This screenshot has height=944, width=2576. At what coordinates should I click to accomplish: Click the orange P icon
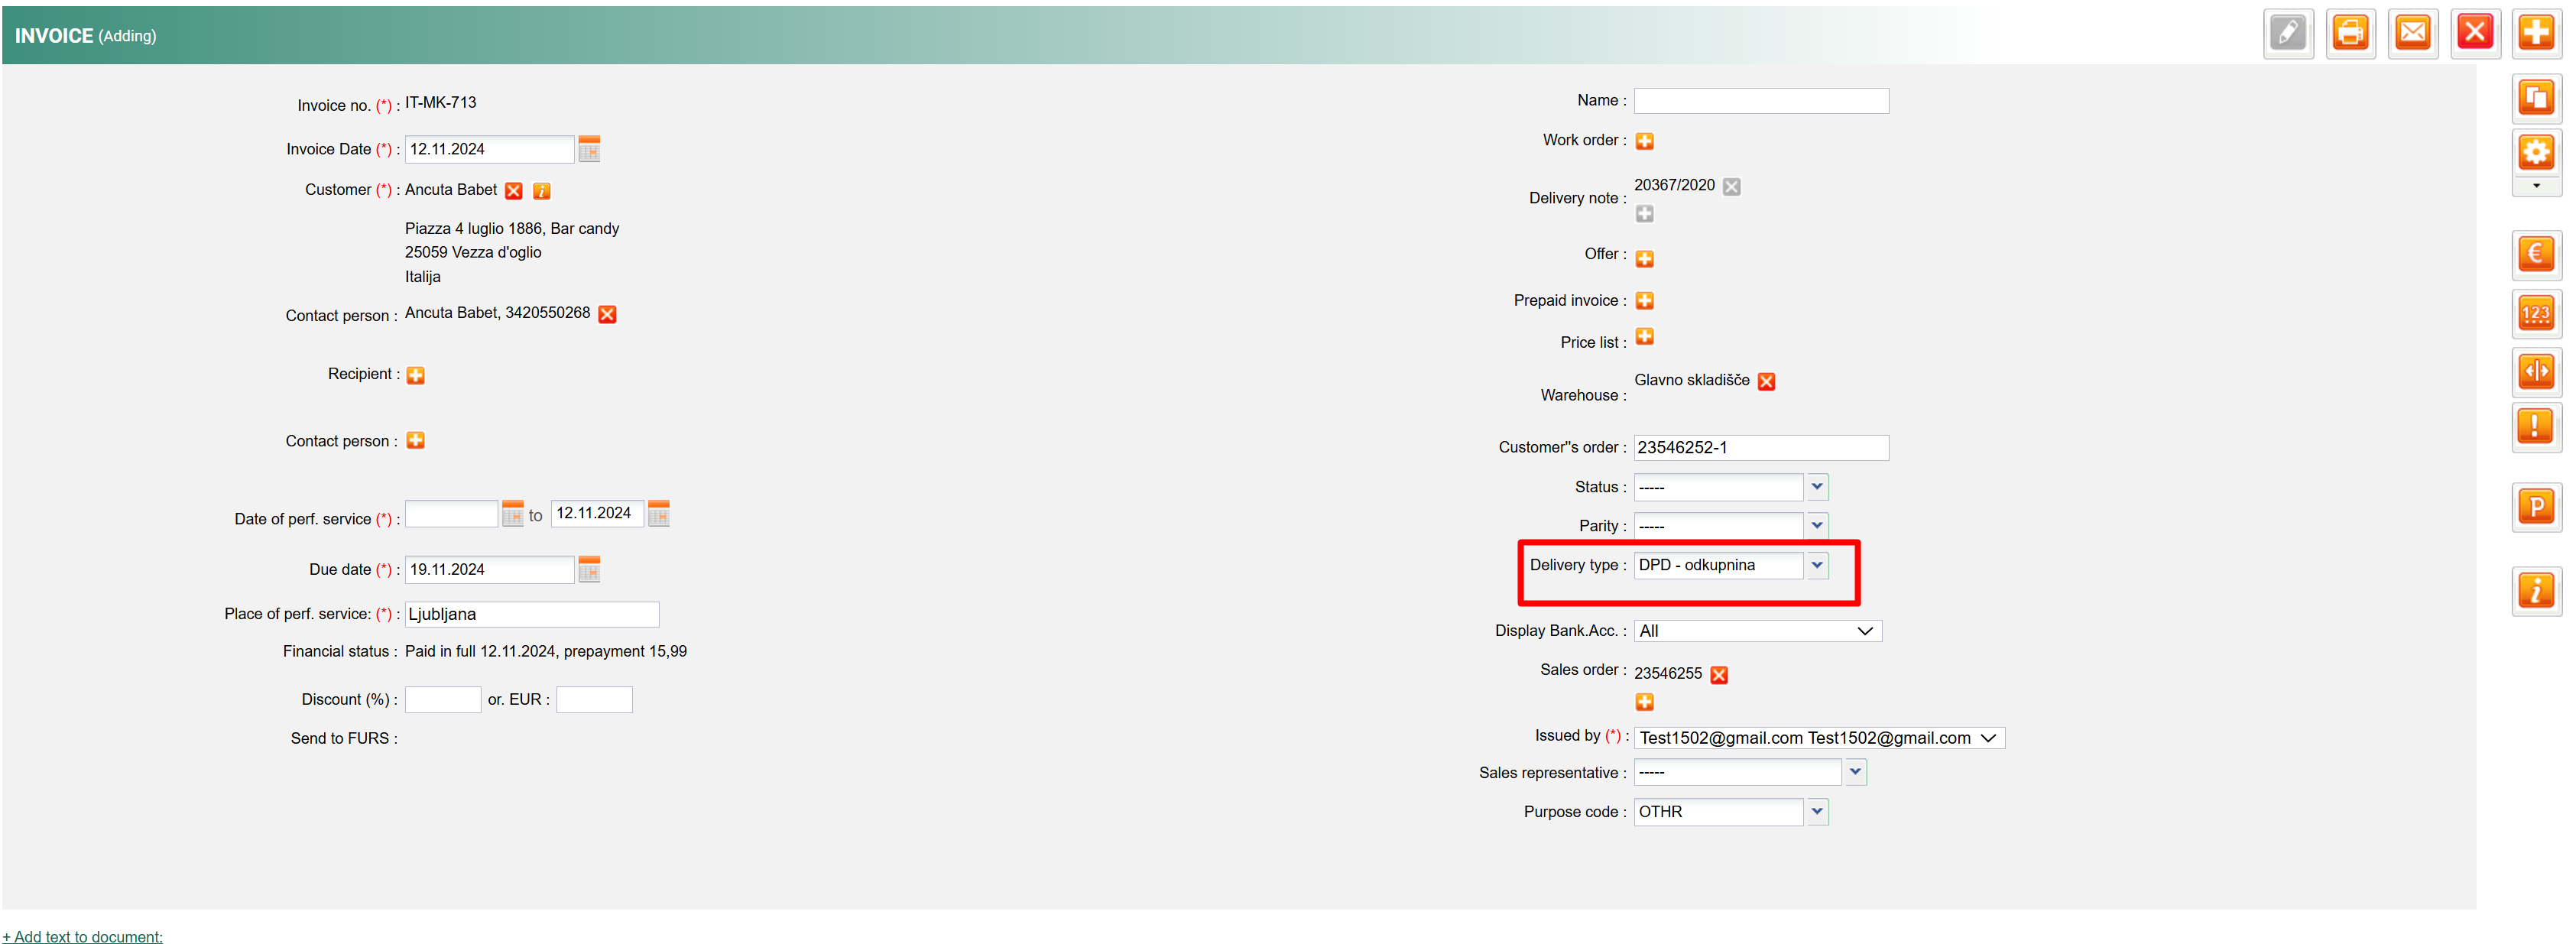2535,507
